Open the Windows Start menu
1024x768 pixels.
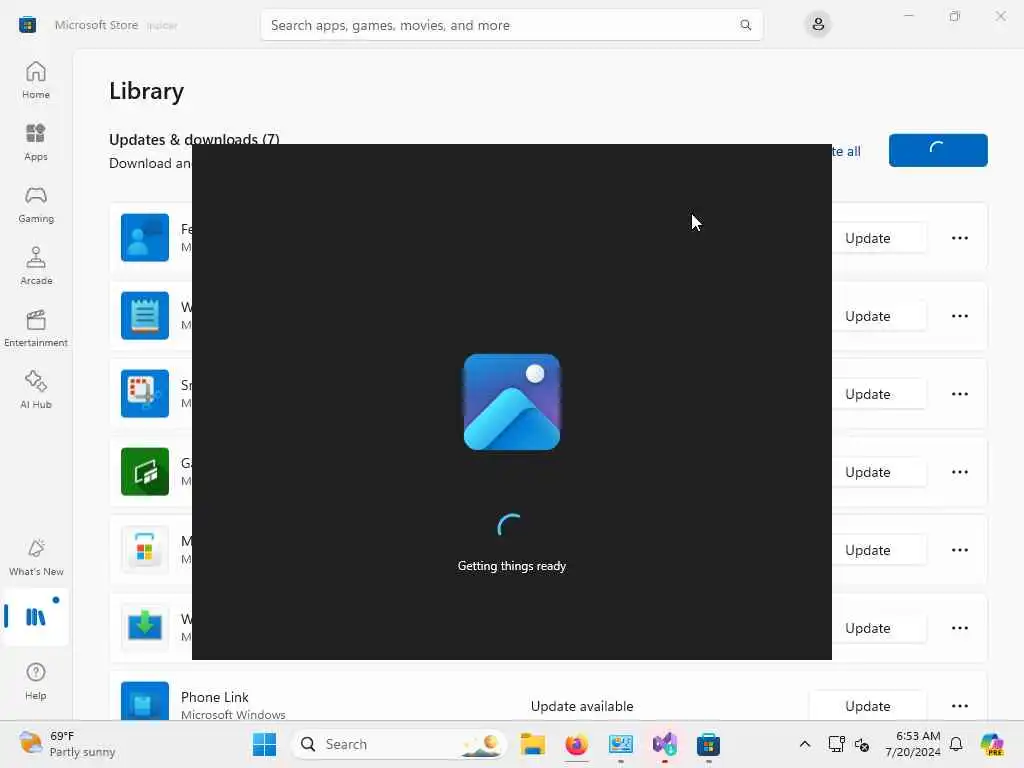tap(264, 744)
